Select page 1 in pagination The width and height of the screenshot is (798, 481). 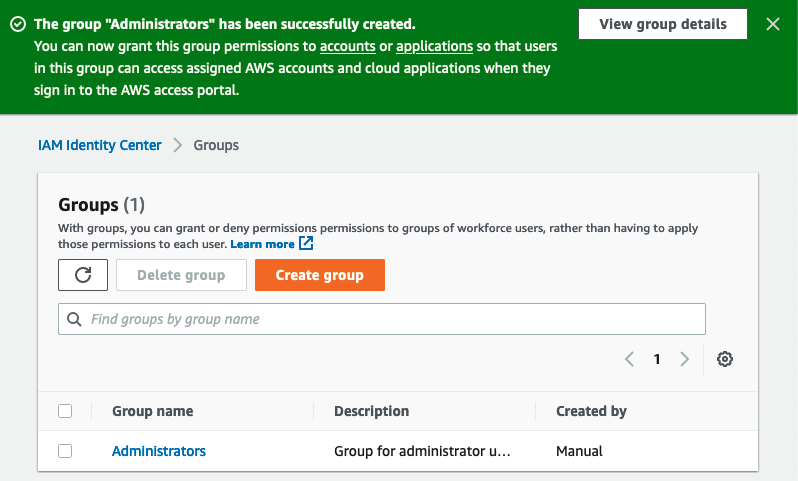coord(657,359)
